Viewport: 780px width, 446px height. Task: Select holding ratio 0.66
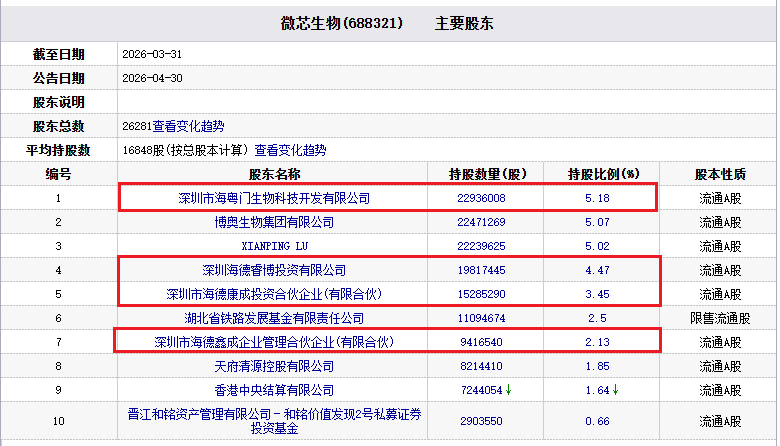pos(597,421)
